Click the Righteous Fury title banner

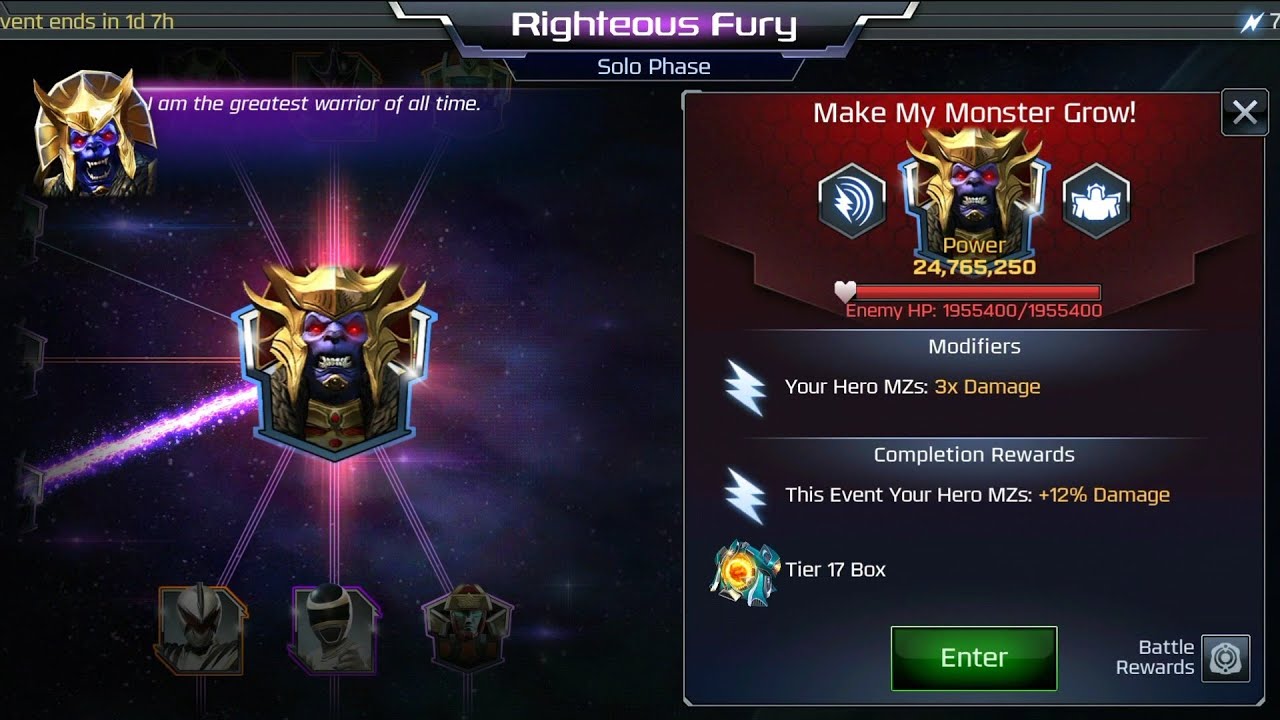654,25
